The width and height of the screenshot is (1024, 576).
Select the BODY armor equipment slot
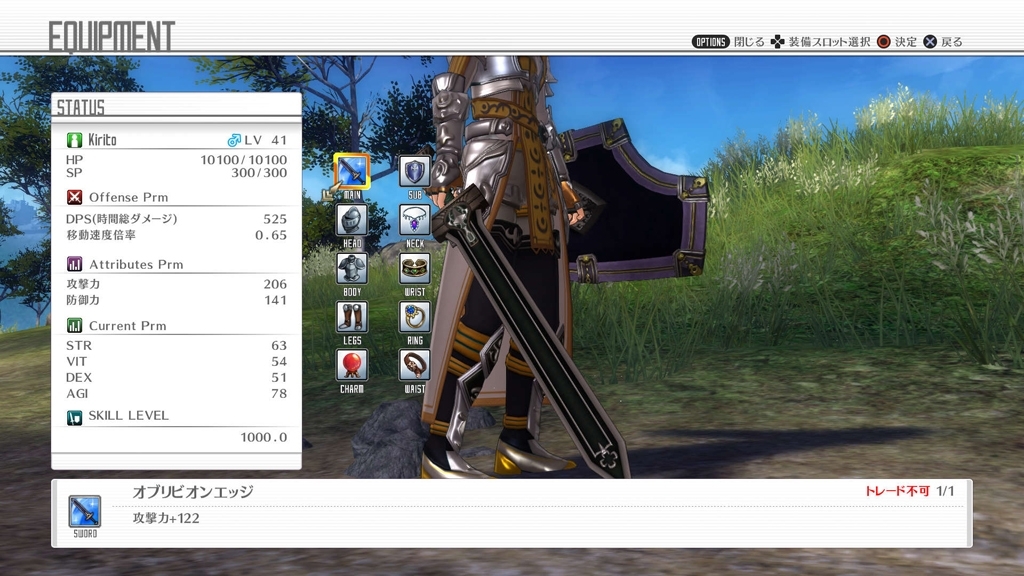[x=352, y=268]
